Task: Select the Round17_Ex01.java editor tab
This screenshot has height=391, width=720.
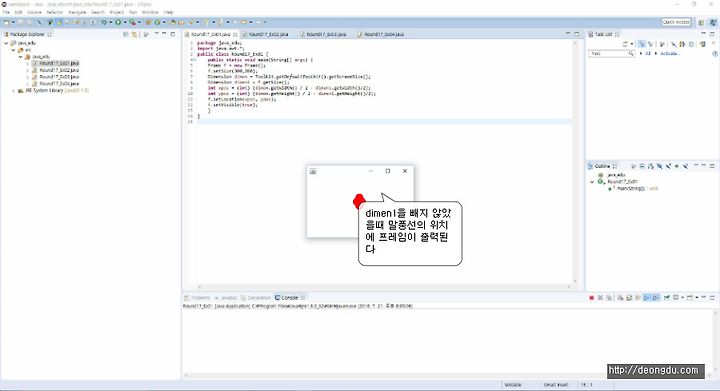Action: point(211,34)
